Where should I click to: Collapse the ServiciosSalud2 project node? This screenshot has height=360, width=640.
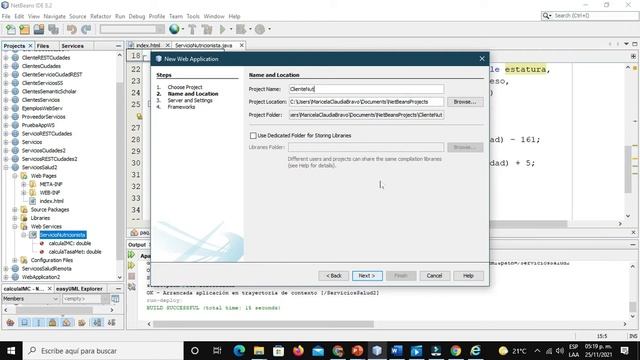click(6, 167)
